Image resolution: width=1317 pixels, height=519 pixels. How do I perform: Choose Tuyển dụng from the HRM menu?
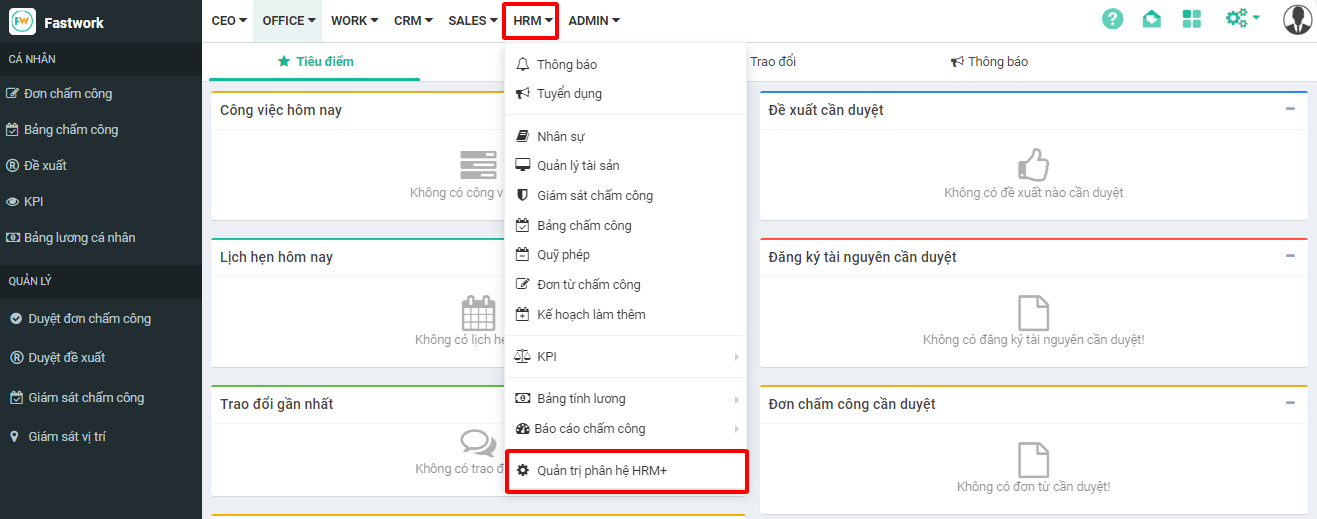click(x=569, y=94)
